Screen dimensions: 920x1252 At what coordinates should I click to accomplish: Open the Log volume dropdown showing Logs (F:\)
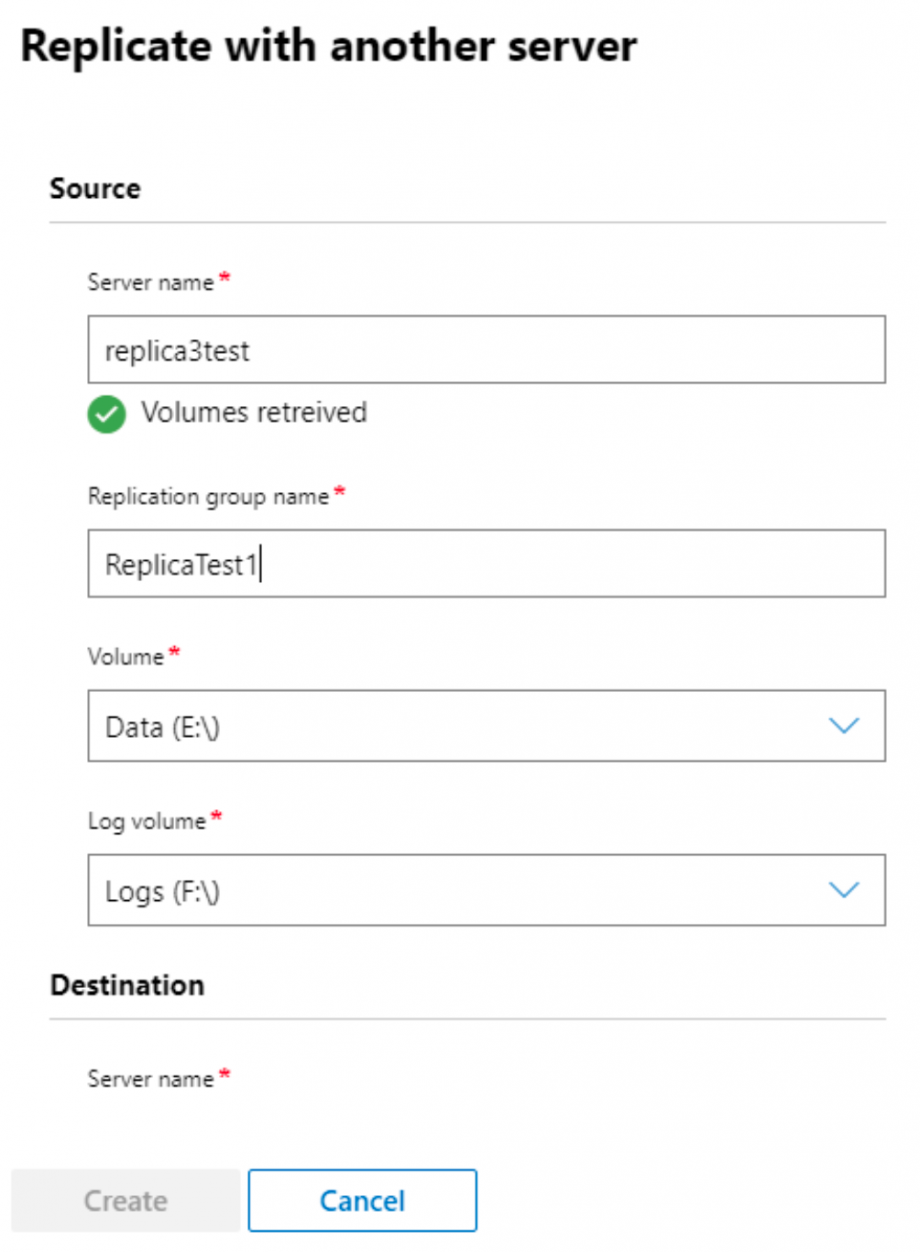[487, 890]
